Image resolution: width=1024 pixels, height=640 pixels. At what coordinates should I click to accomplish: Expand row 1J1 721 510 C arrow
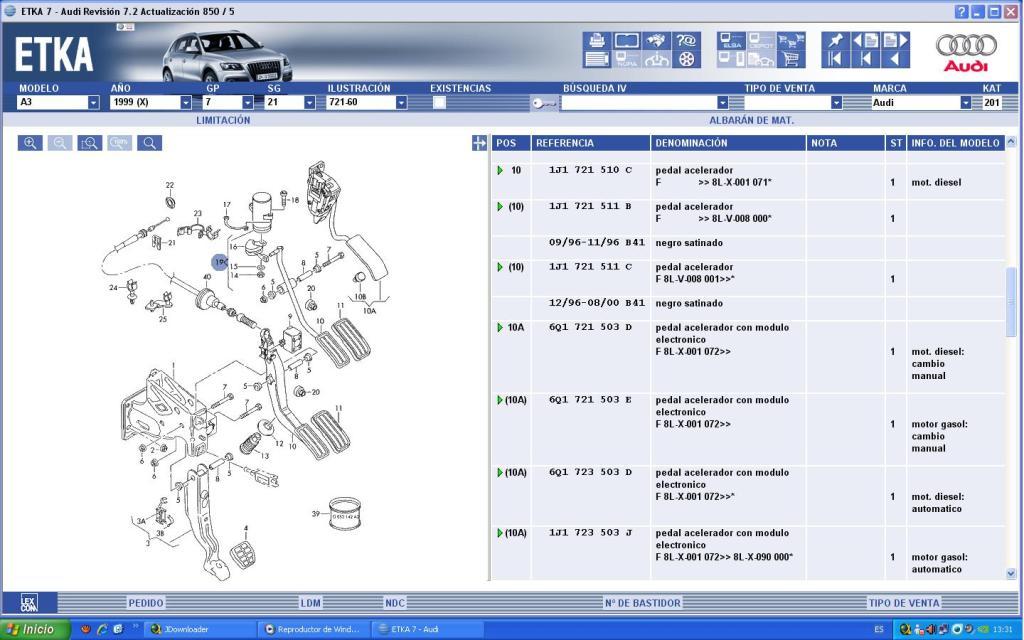500,170
